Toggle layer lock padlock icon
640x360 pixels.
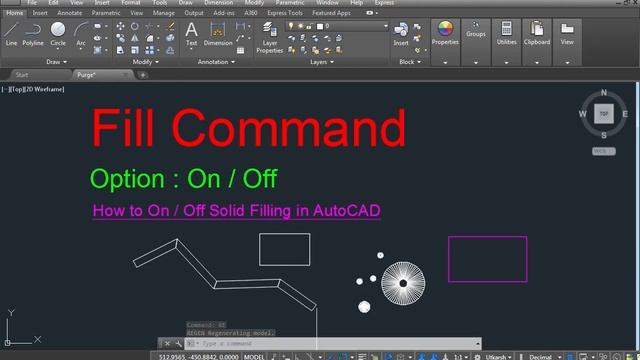[x=309, y=26]
